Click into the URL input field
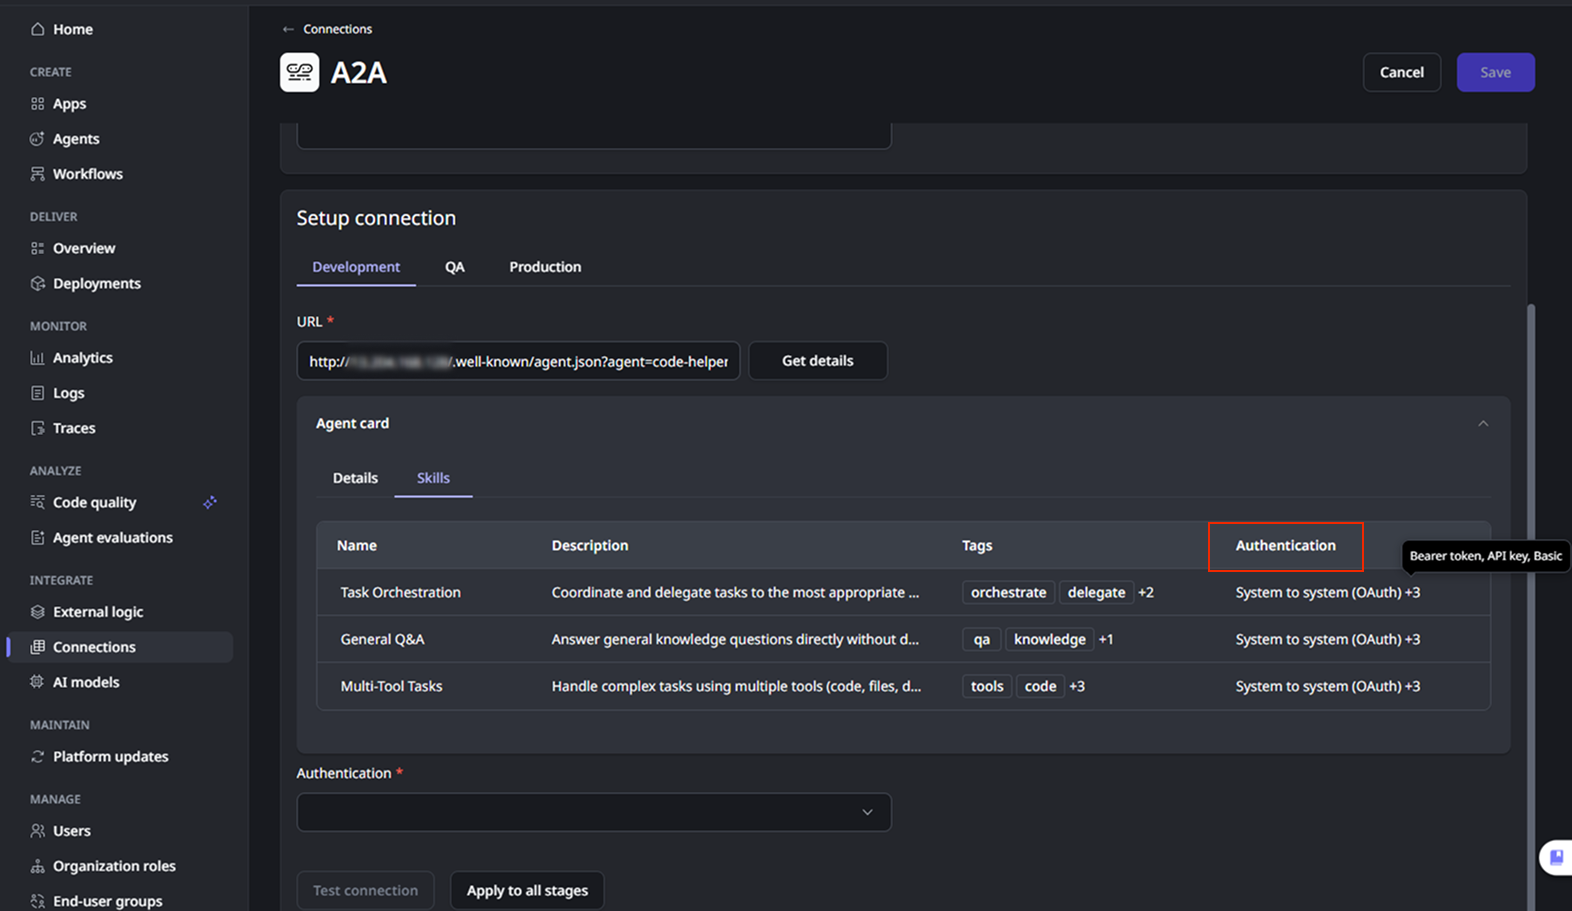Image resolution: width=1572 pixels, height=911 pixels. pyautogui.click(x=518, y=361)
